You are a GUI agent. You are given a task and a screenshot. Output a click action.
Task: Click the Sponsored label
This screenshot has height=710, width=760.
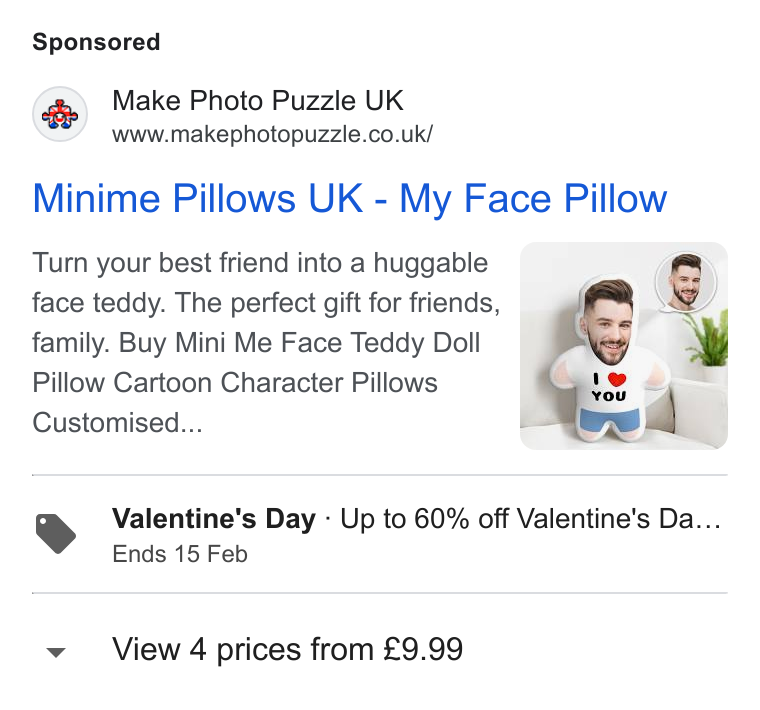pos(96,42)
